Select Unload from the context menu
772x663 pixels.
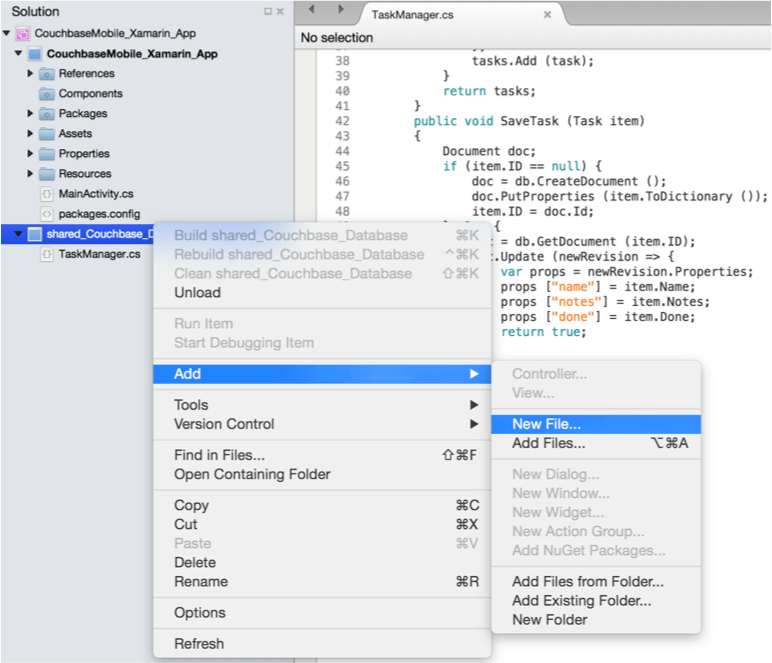(322, 292)
